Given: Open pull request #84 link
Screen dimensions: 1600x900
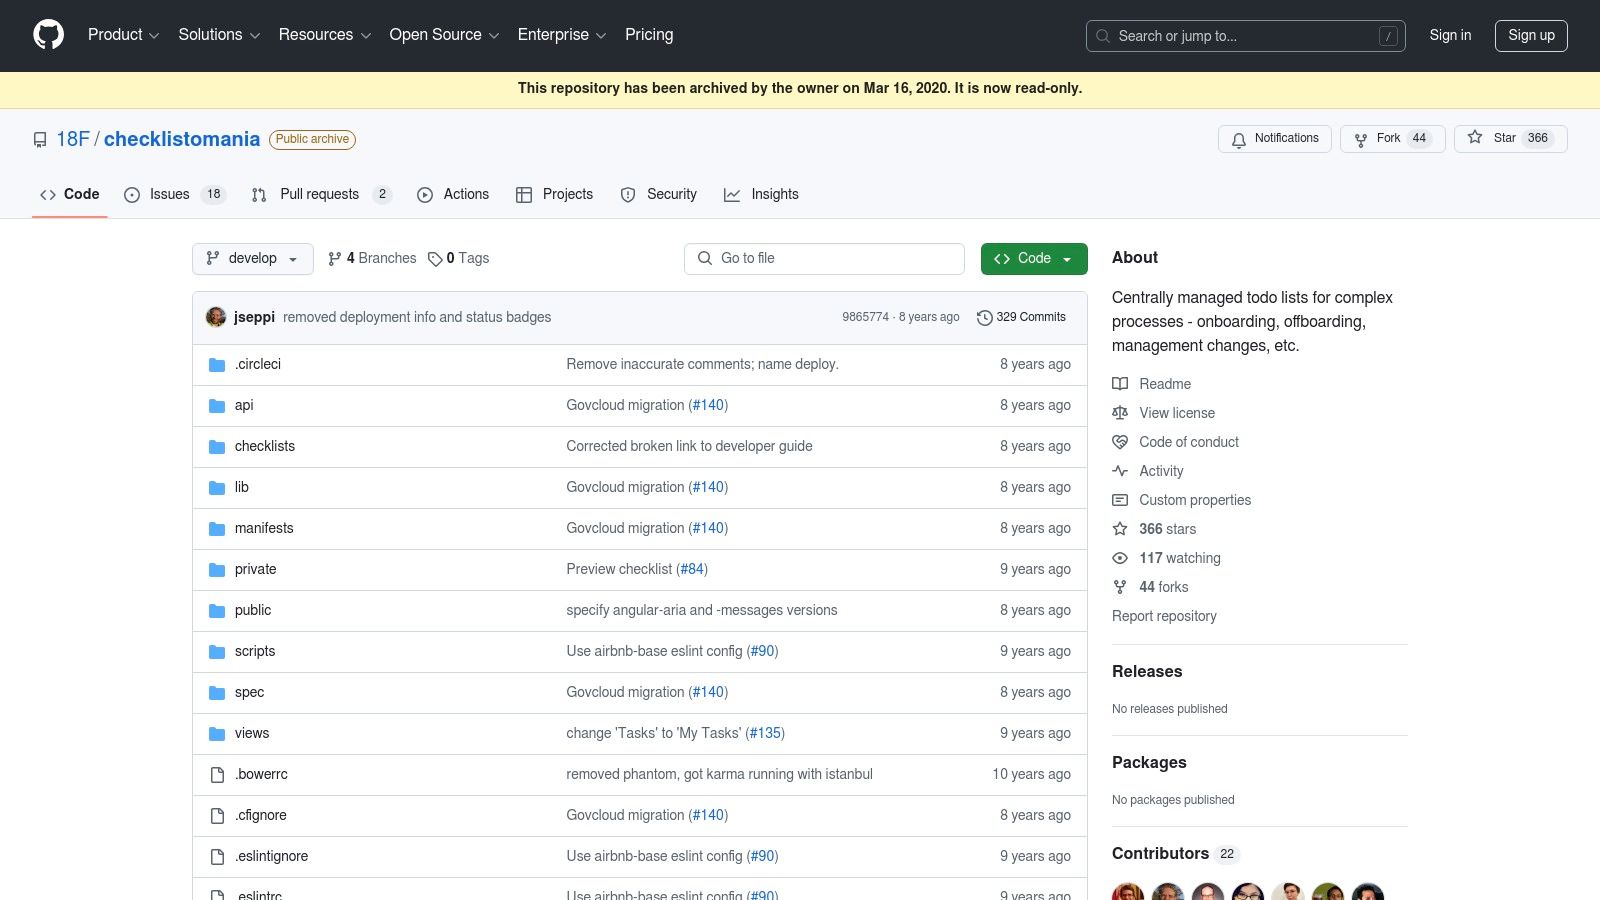Looking at the screenshot, I should (692, 570).
